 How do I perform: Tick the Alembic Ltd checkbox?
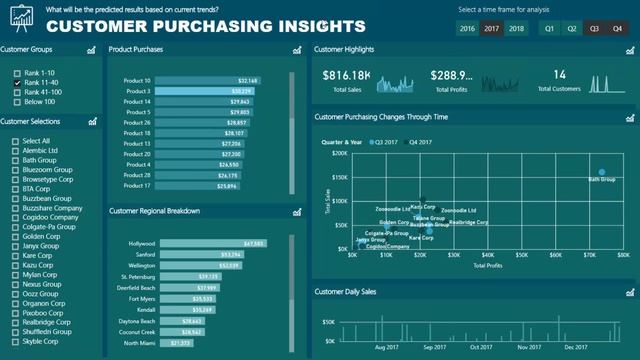16,151
